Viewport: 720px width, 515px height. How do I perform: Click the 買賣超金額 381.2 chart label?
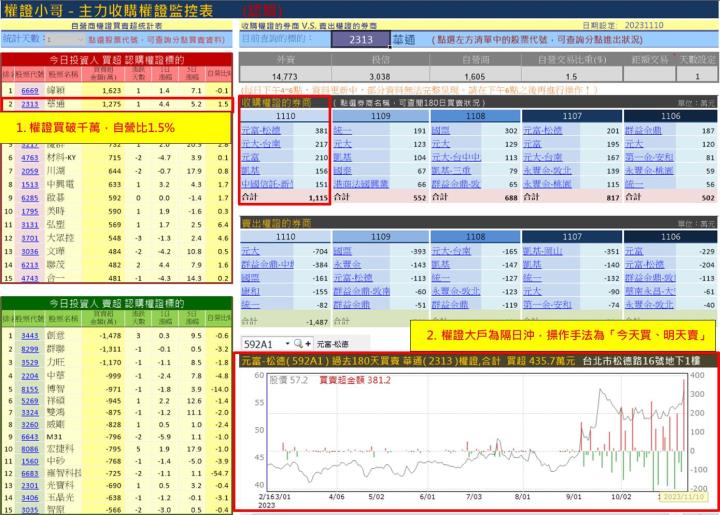pyautogui.click(x=355, y=380)
